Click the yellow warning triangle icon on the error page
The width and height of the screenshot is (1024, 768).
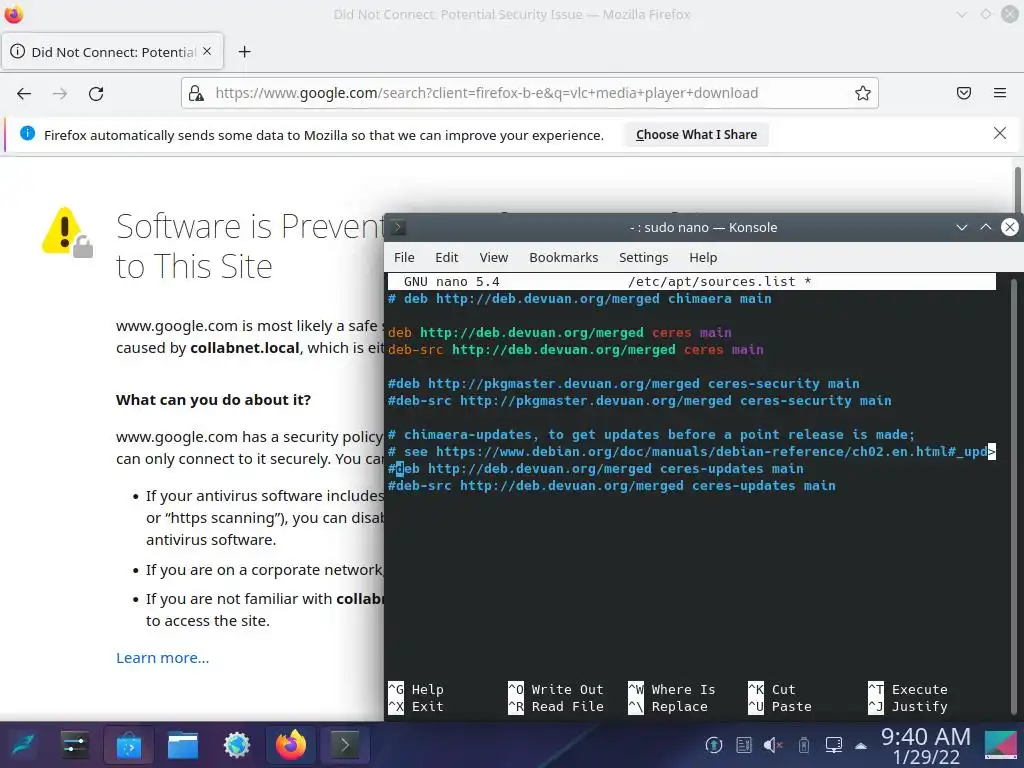pyautogui.click(x=67, y=232)
